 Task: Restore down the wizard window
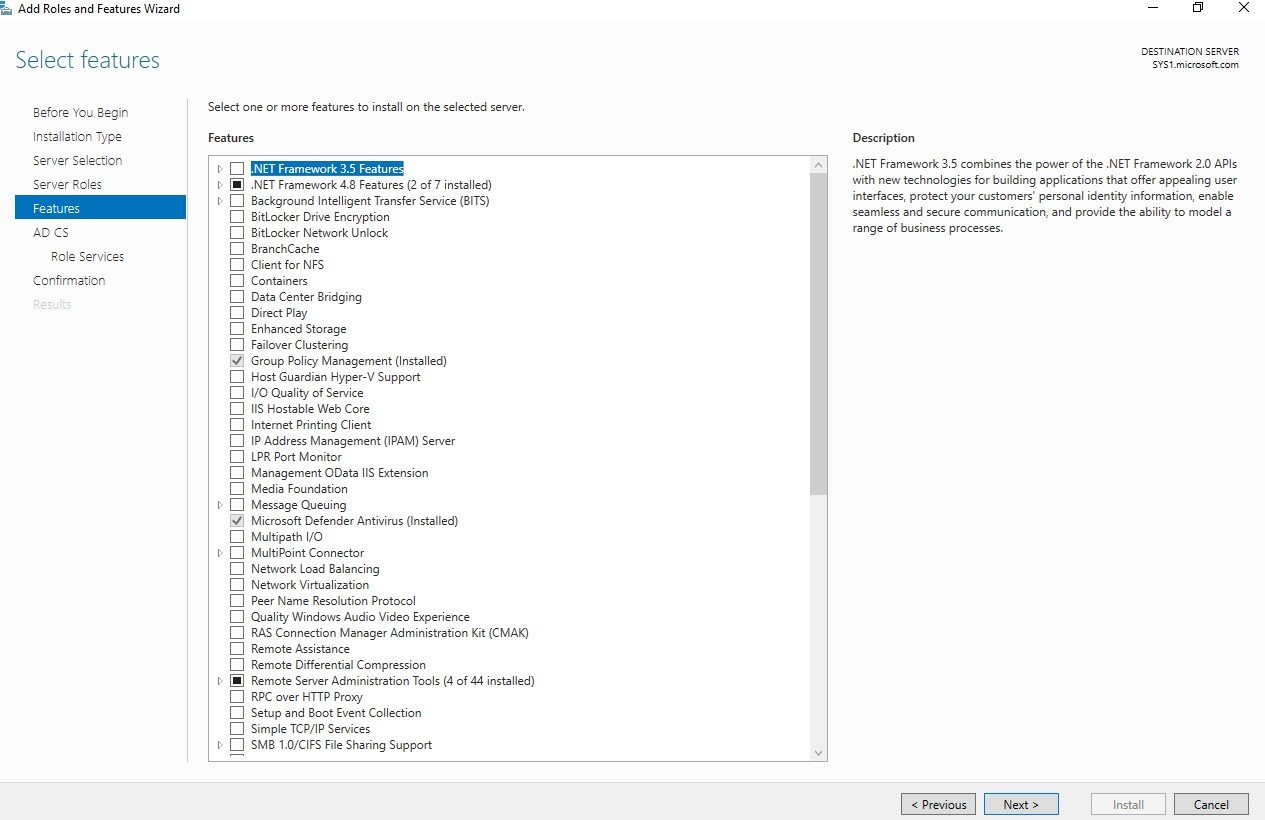point(1198,8)
